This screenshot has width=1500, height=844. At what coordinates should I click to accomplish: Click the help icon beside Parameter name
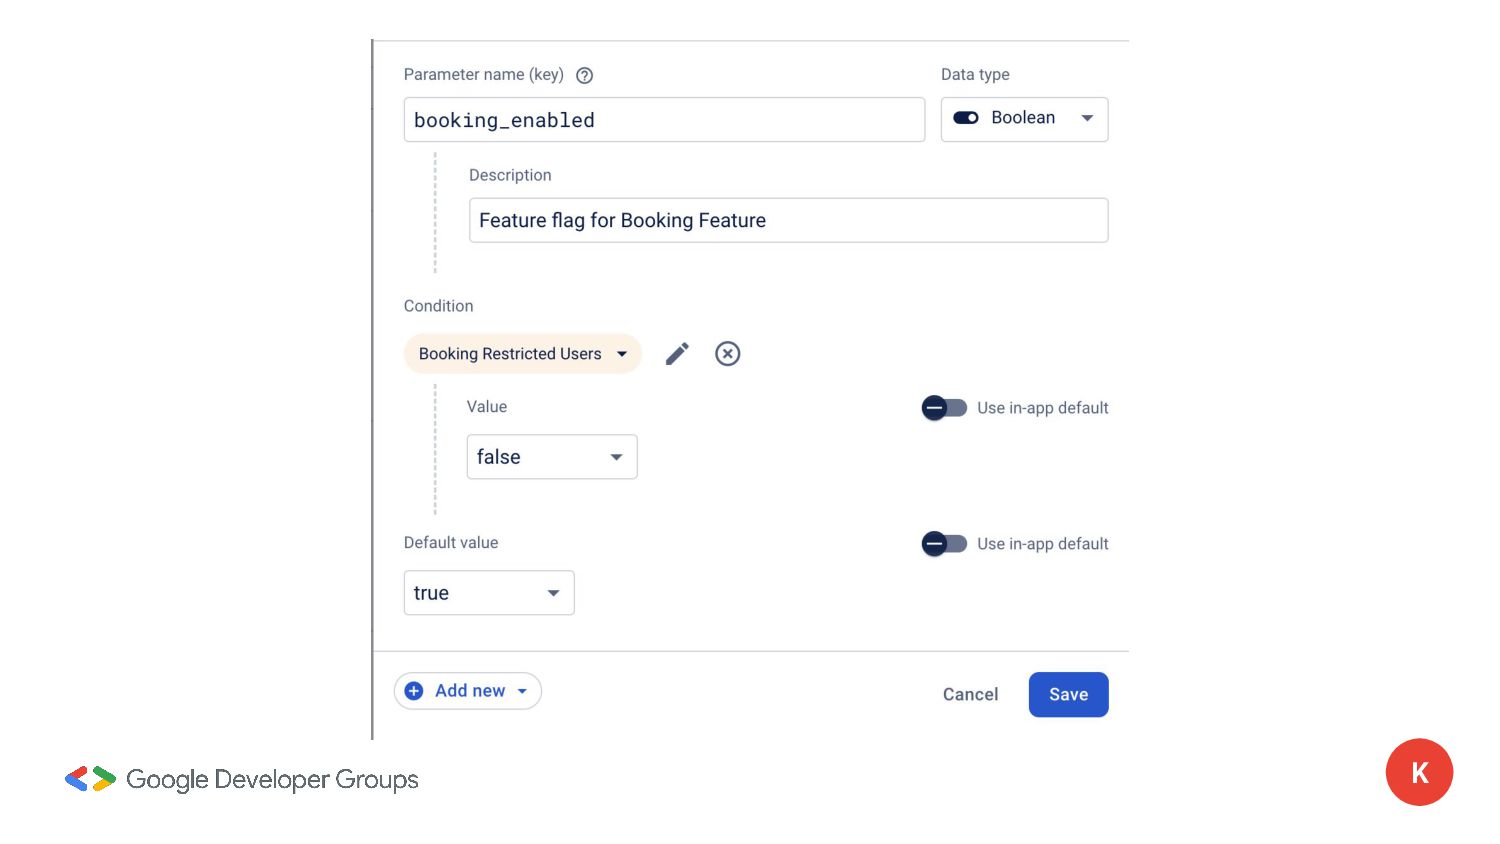pyautogui.click(x=585, y=75)
